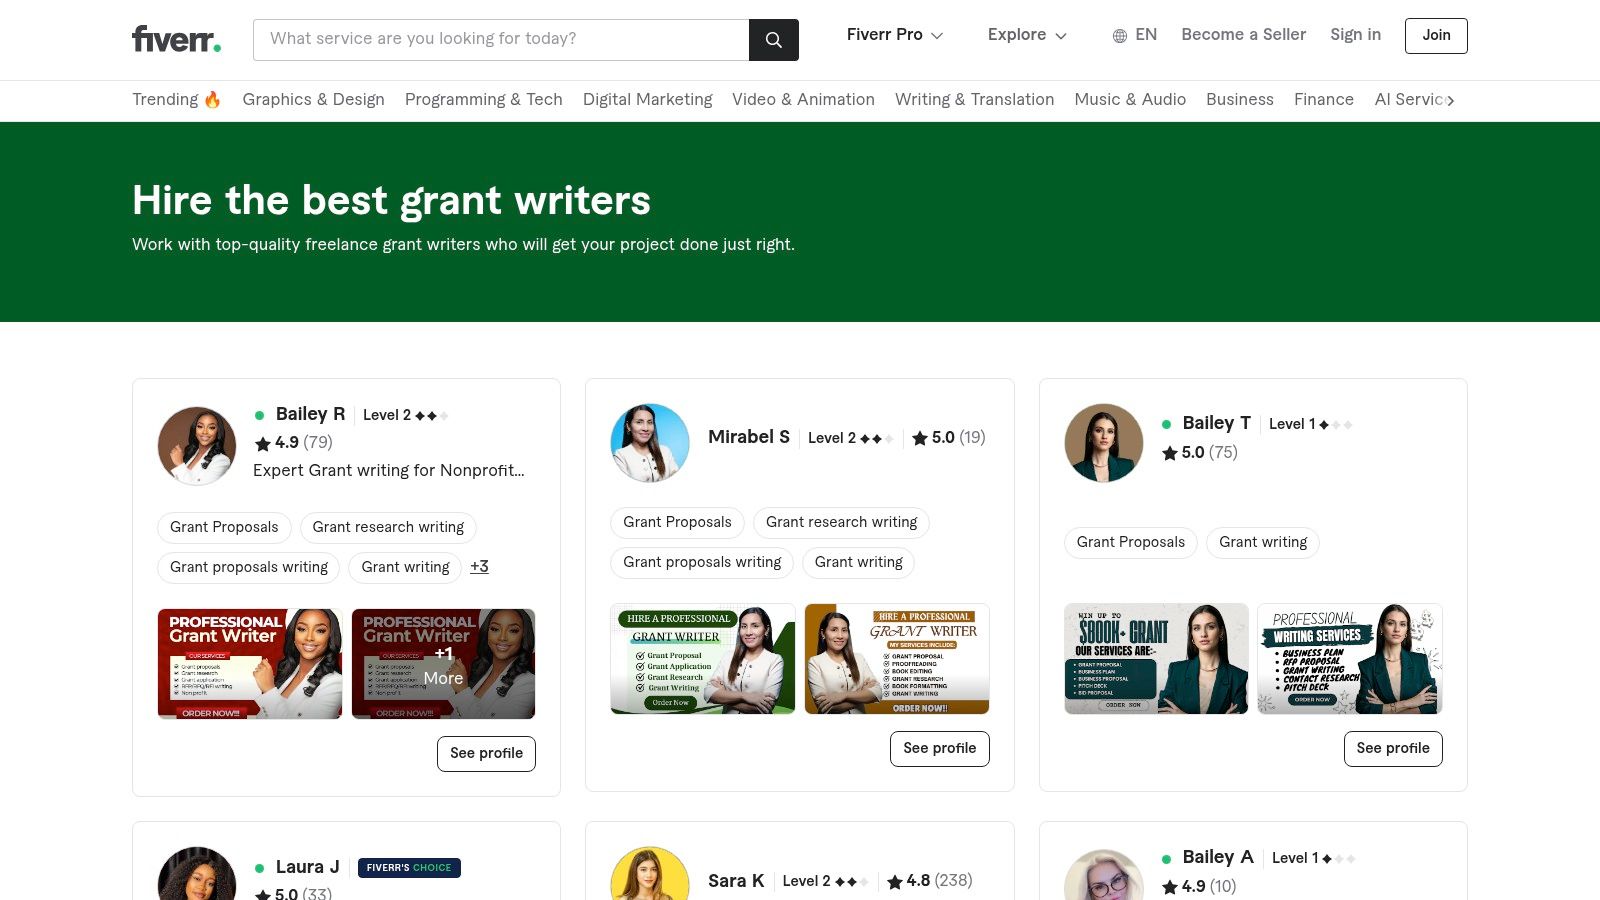Click the Fiverr's Choice badge
The width and height of the screenshot is (1600, 900).
tap(409, 867)
